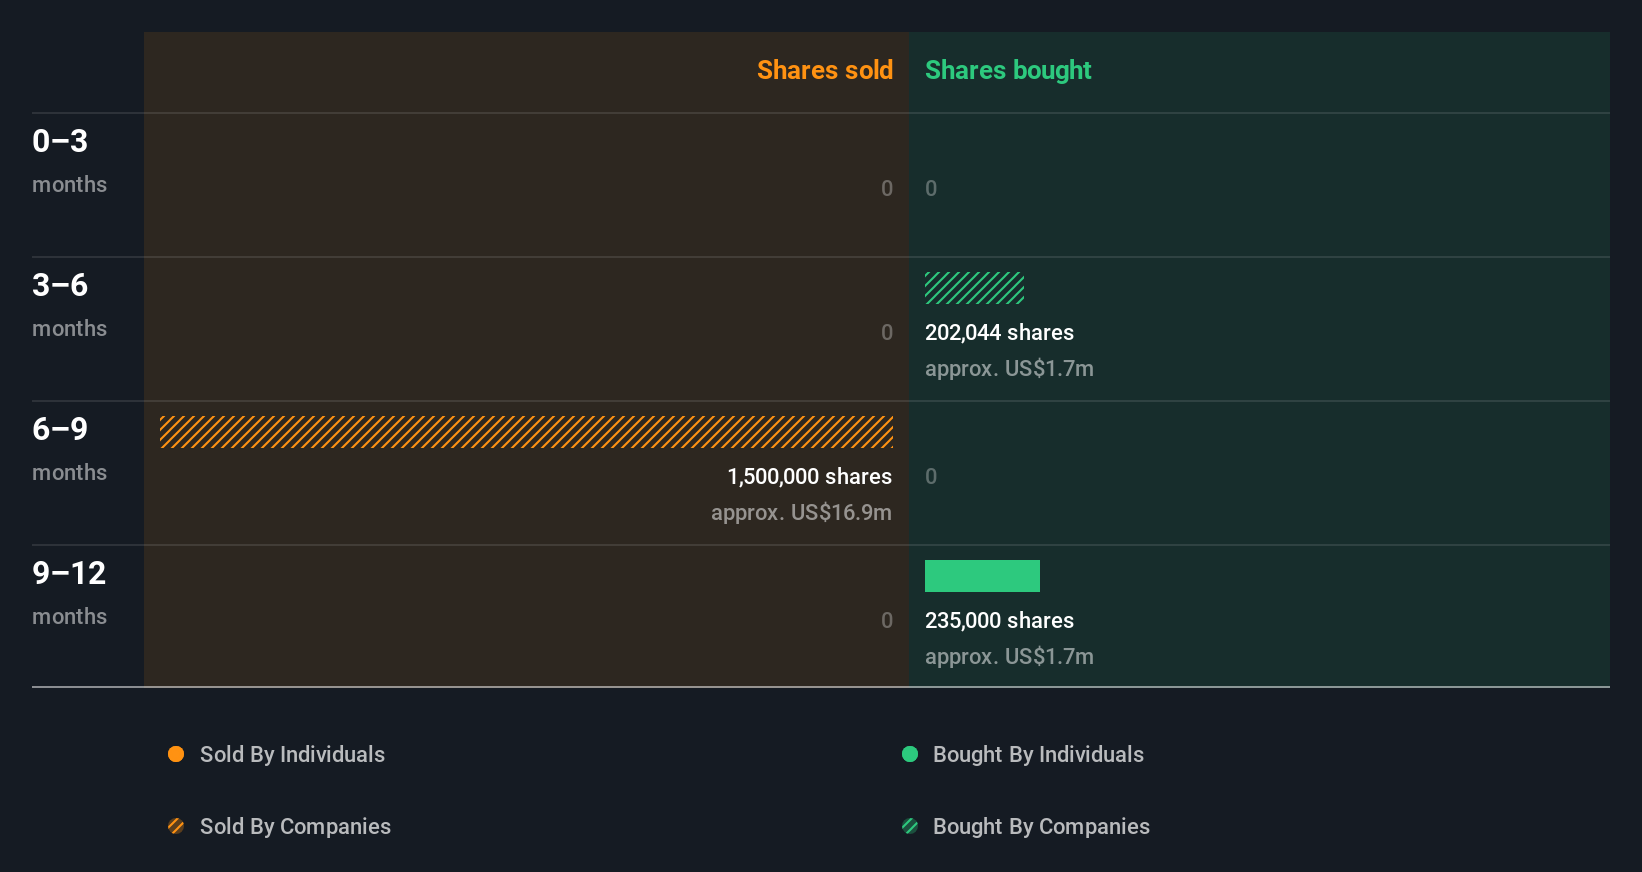Click approx. US$1.7m in the 3–6 months row
Image resolution: width=1642 pixels, height=872 pixels.
[x=1009, y=369]
